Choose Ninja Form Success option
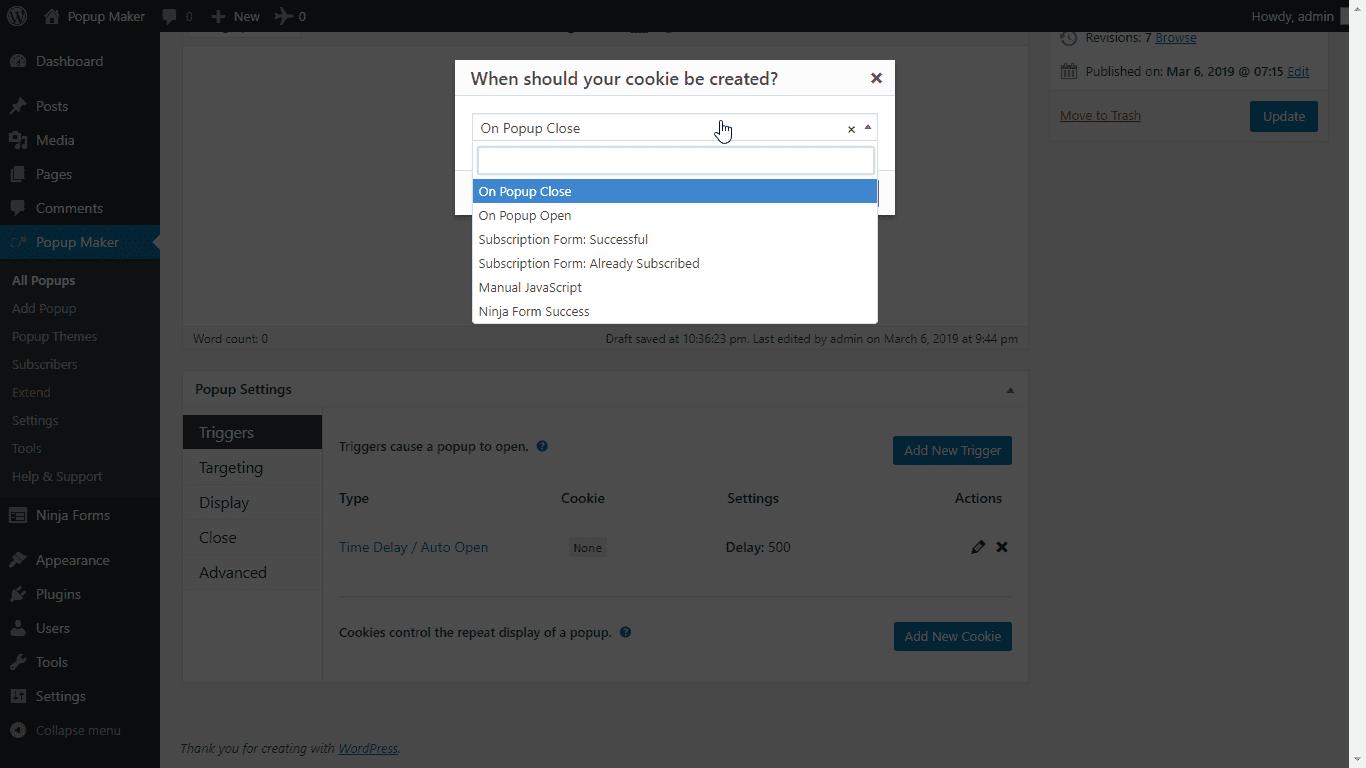The image size is (1366, 768). 675,311
